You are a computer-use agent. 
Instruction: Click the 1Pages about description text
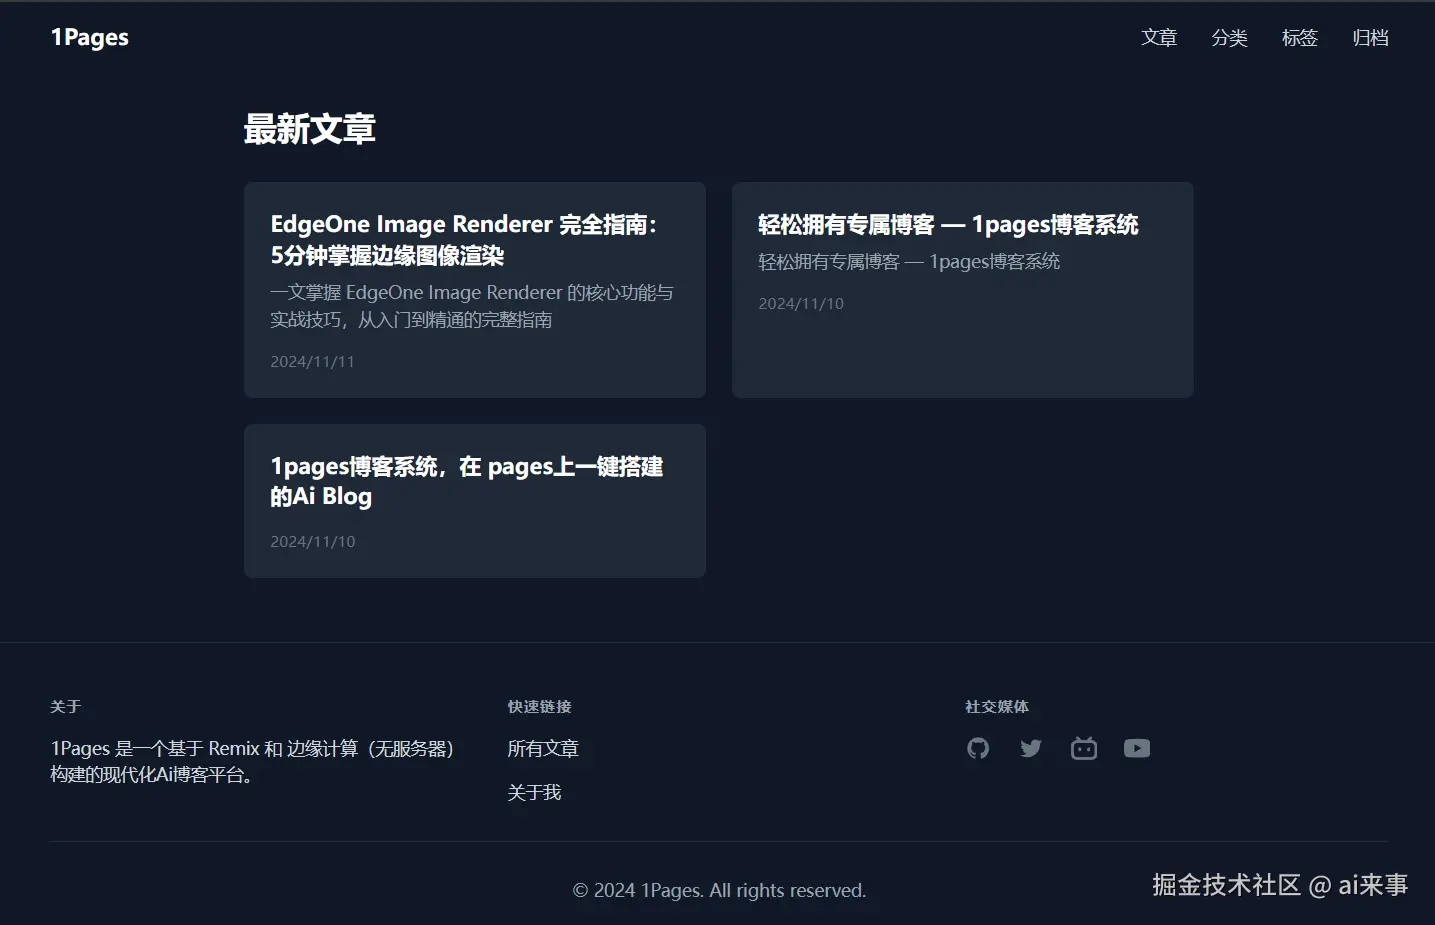(x=254, y=762)
